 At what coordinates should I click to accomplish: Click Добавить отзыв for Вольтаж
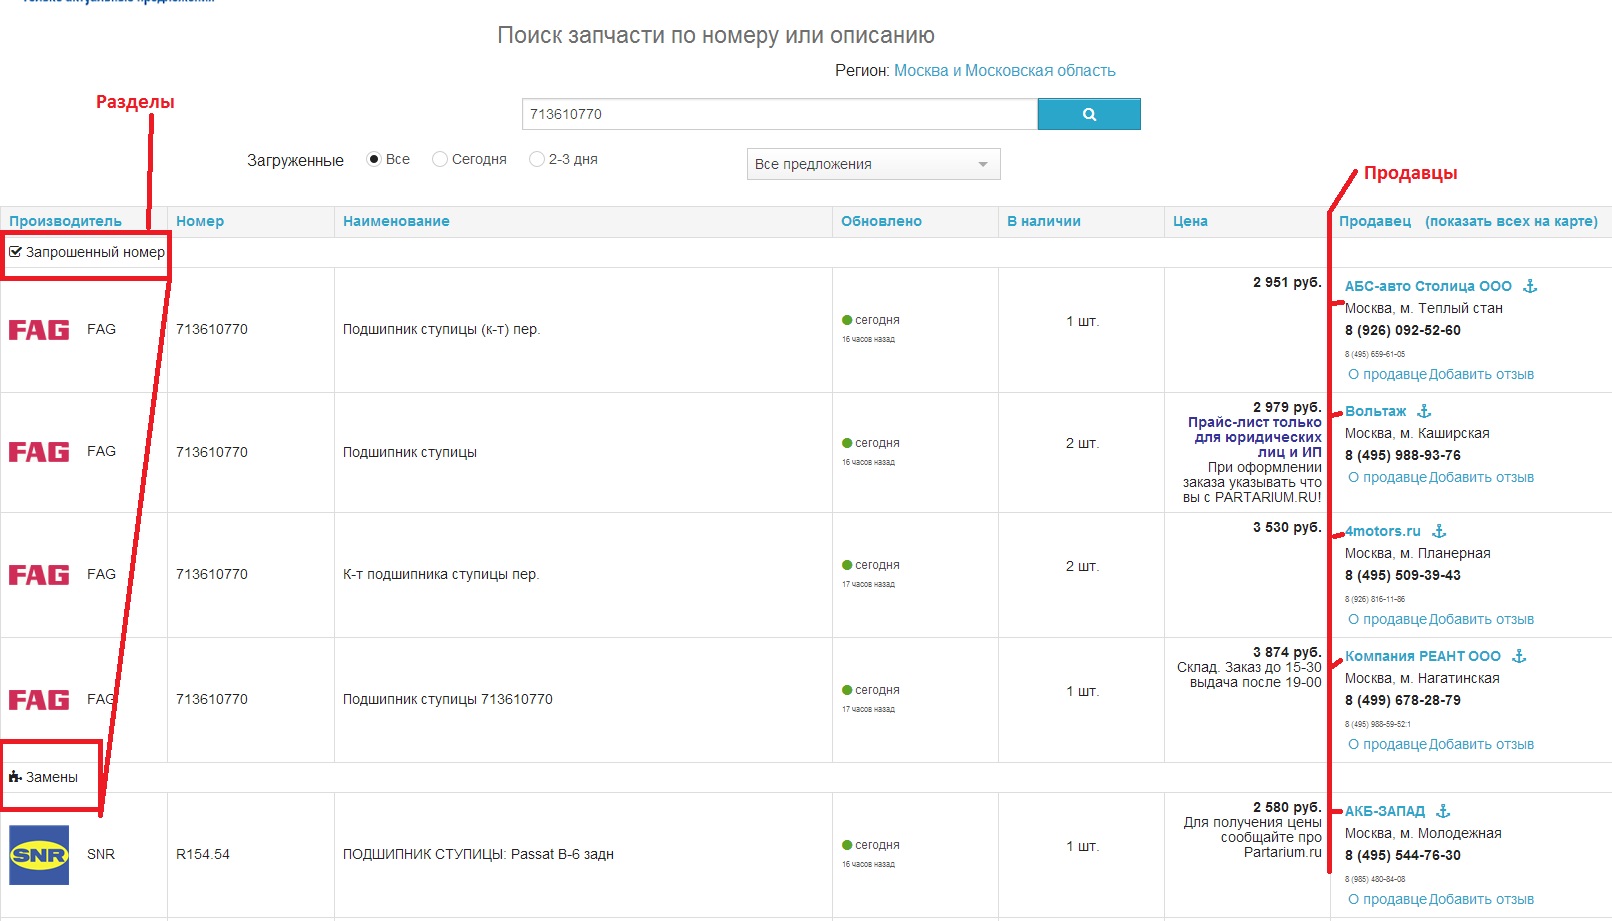pos(1481,477)
